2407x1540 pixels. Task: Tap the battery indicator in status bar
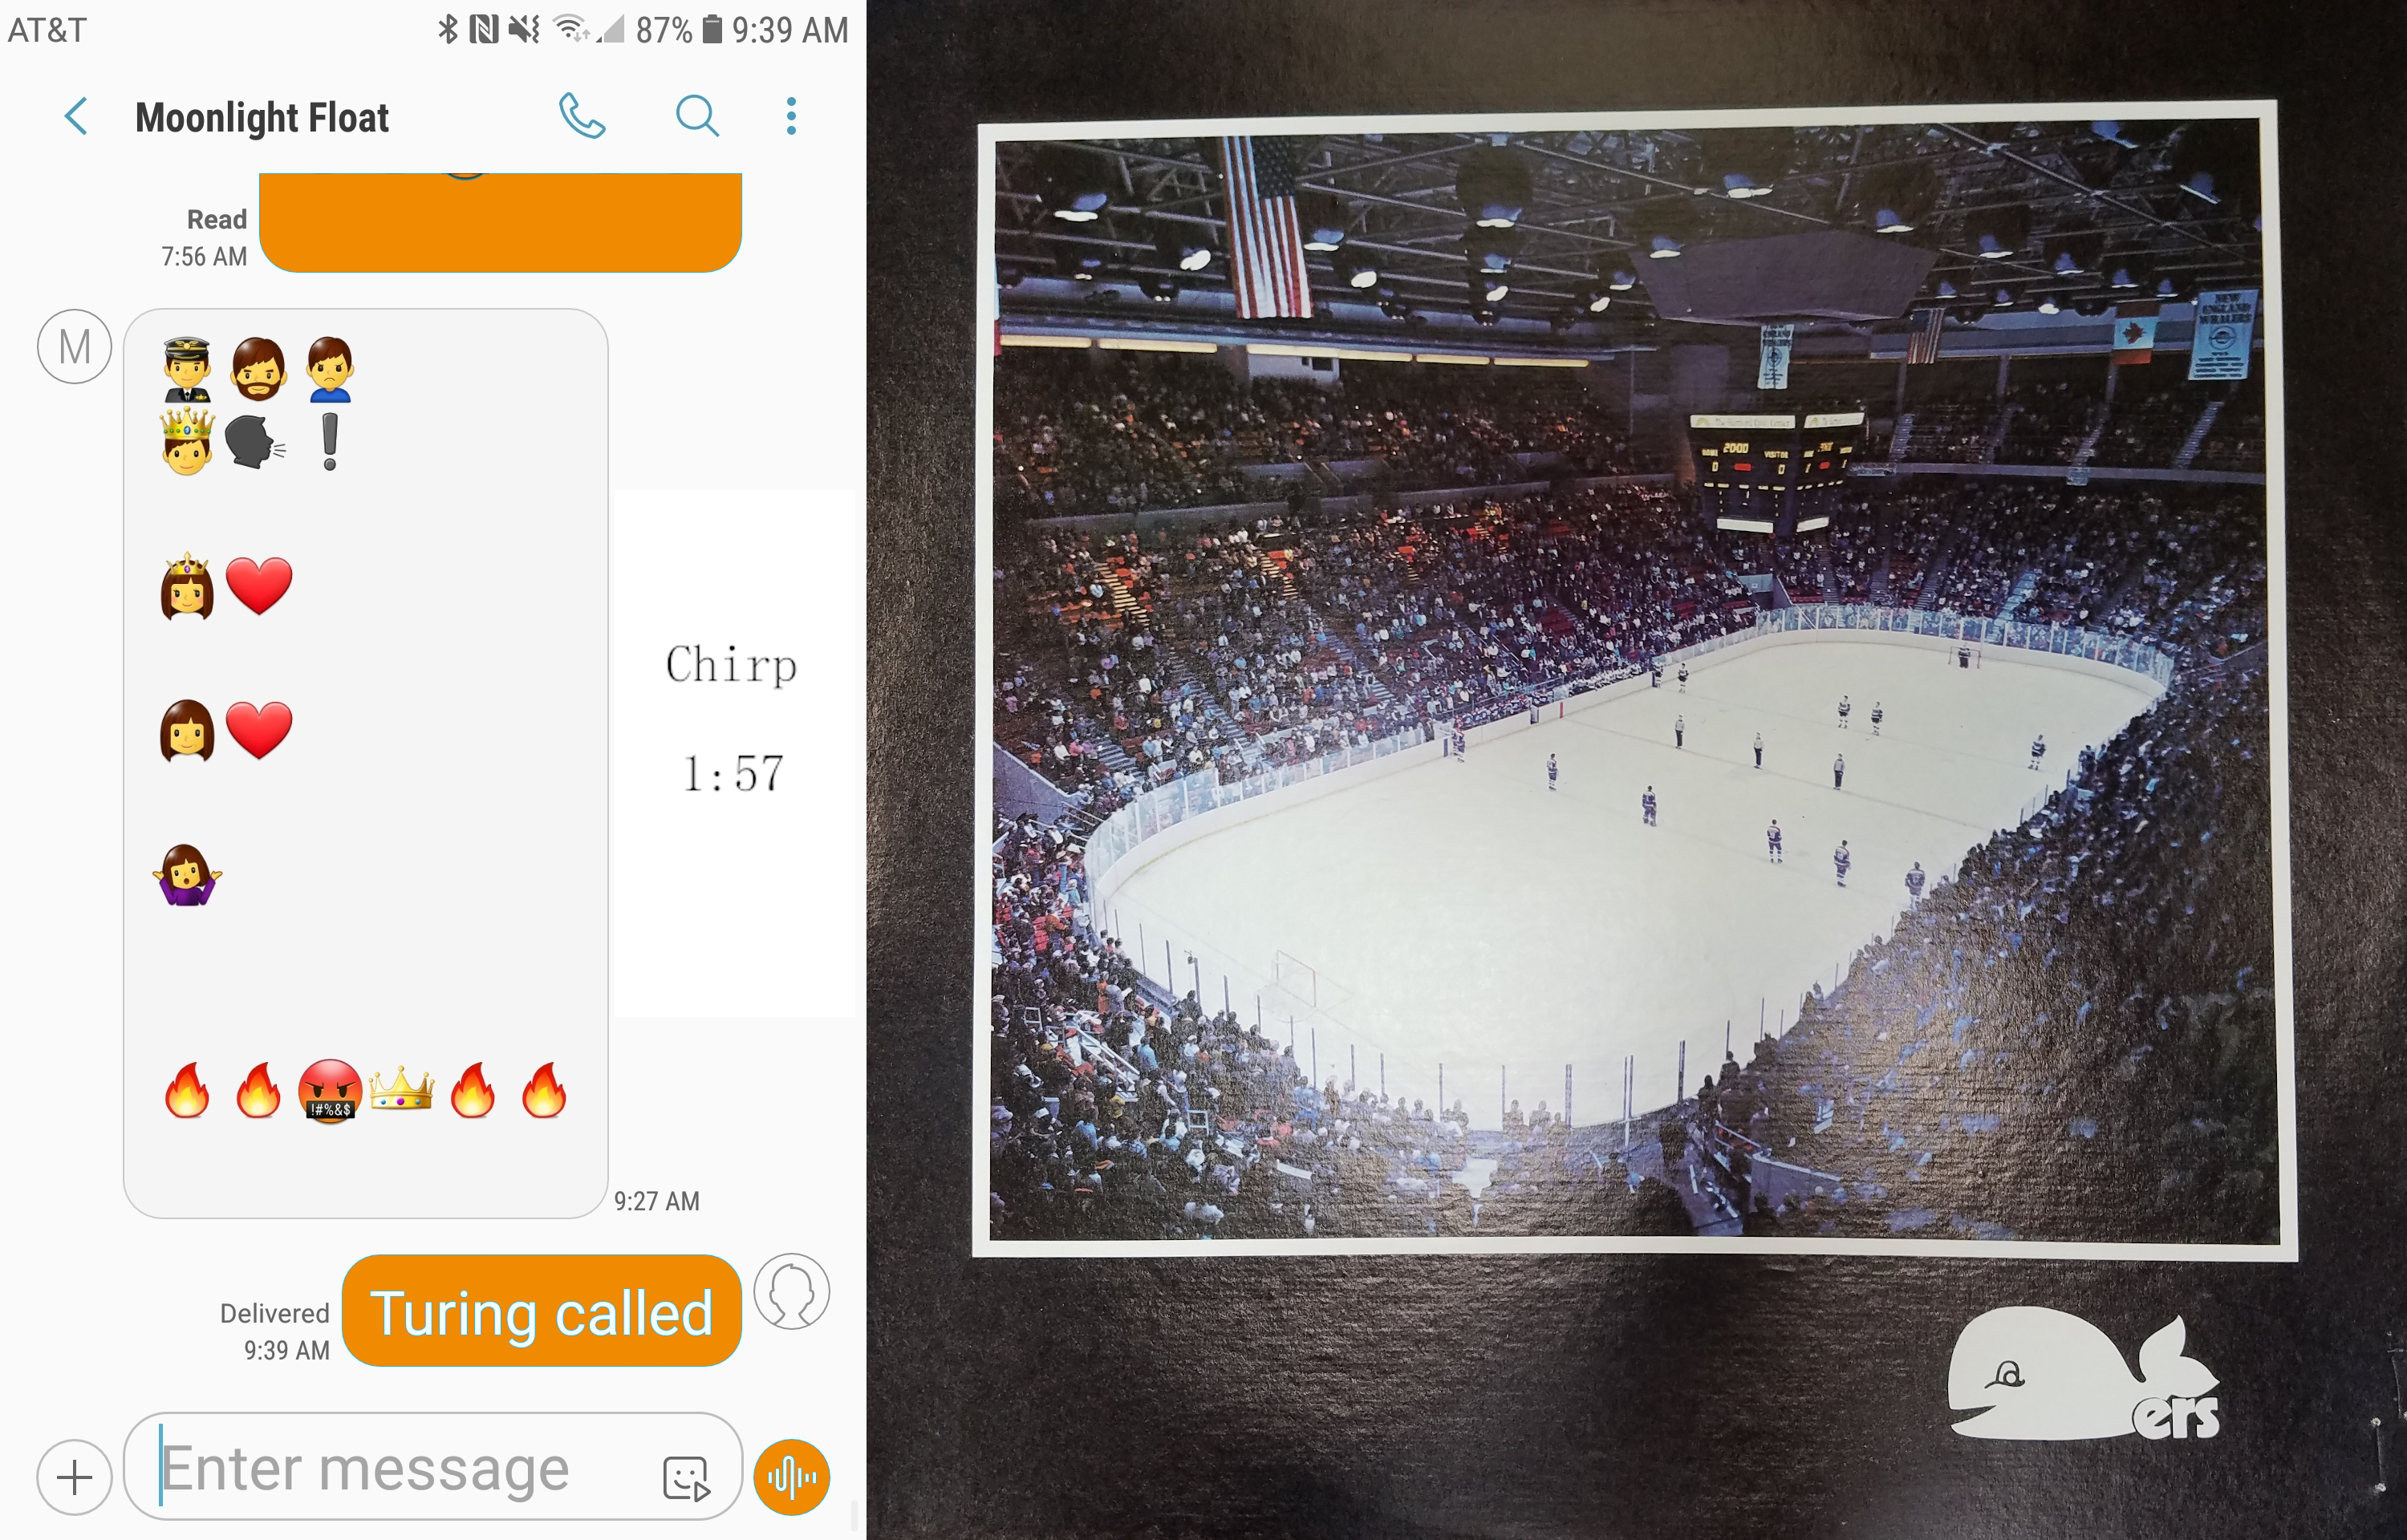click(x=712, y=29)
